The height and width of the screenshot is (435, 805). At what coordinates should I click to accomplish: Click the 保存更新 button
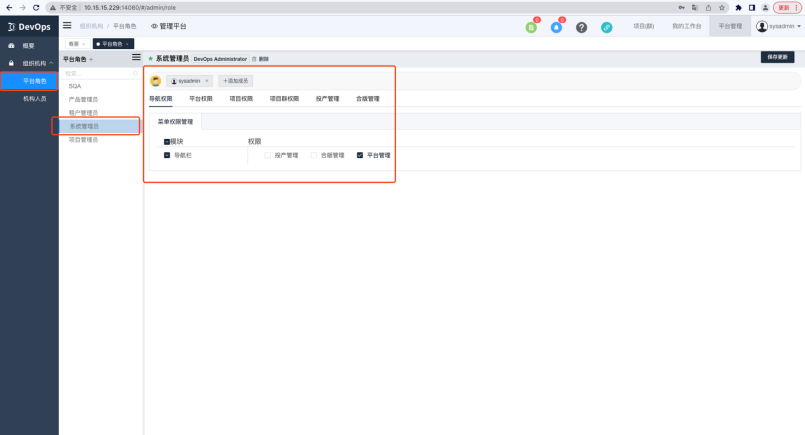click(778, 58)
